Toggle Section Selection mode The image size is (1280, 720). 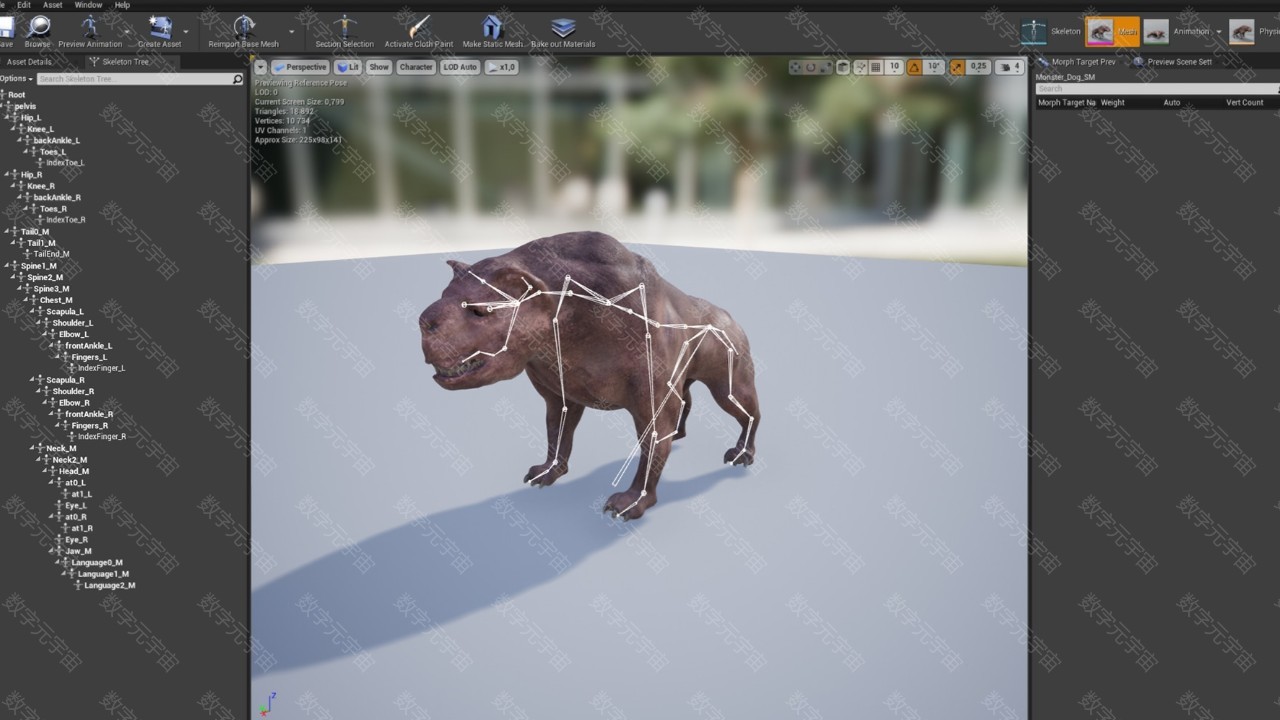[x=344, y=31]
